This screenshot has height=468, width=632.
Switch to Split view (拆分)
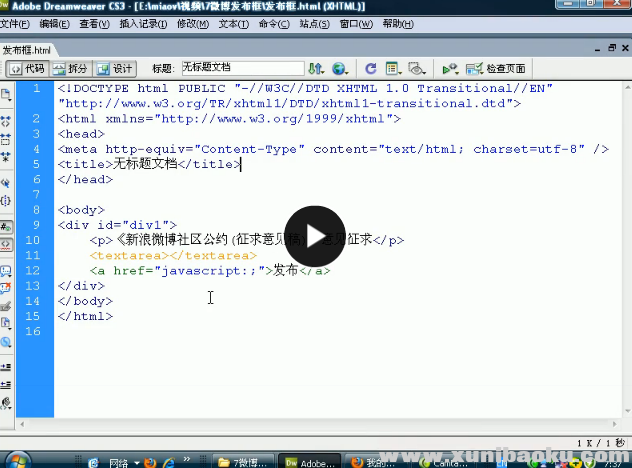[71, 69]
